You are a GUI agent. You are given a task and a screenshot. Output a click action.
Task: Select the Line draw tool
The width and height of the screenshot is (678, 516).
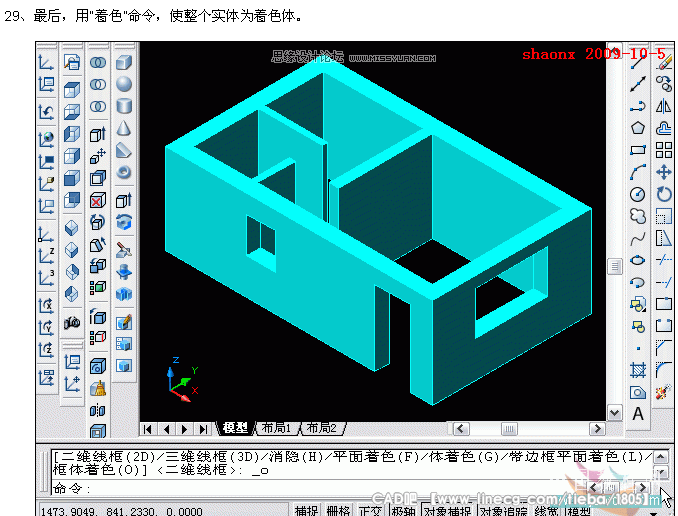[638, 62]
